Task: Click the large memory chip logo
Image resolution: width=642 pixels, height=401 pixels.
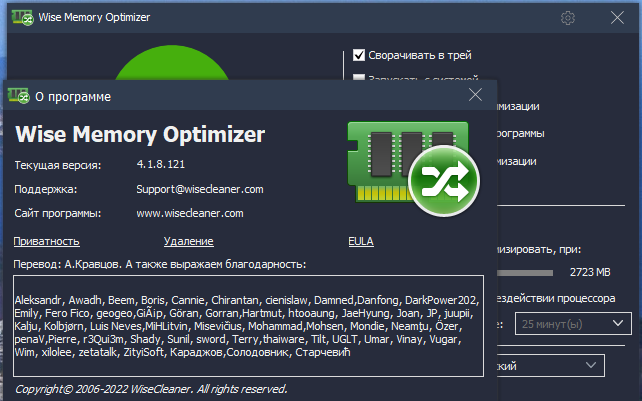Action: (x=414, y=168)
